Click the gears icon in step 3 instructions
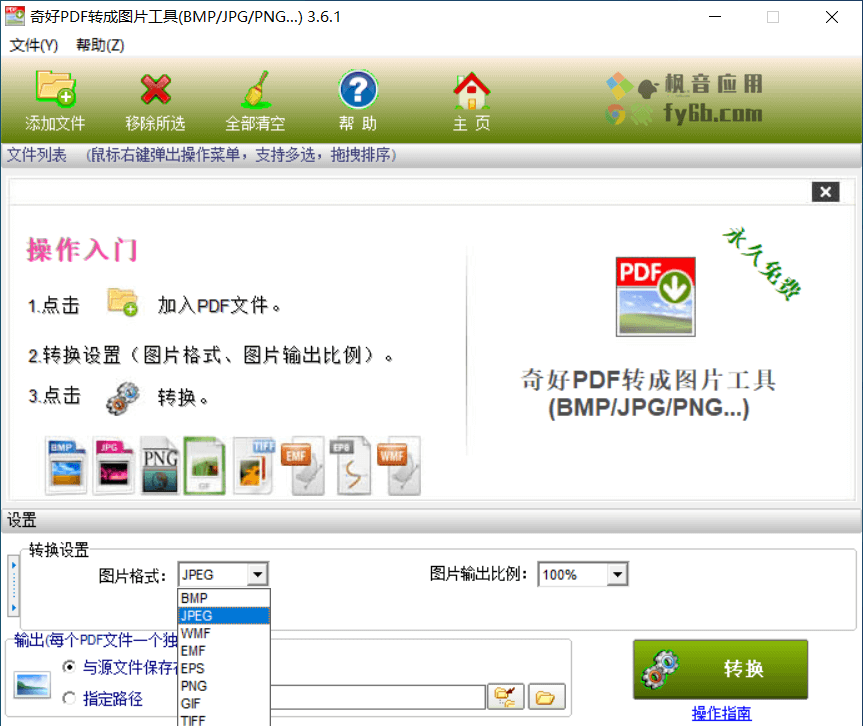This screenshot has height=726, width=863. pos(122,397)
